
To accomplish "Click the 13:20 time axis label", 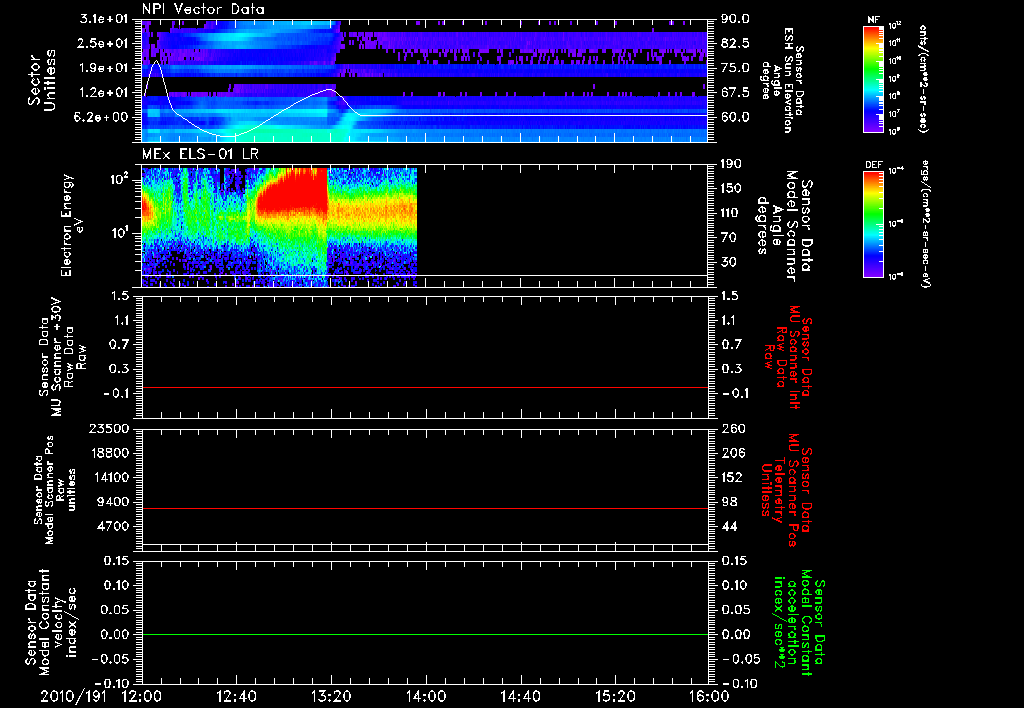I will tap(331, 696).
